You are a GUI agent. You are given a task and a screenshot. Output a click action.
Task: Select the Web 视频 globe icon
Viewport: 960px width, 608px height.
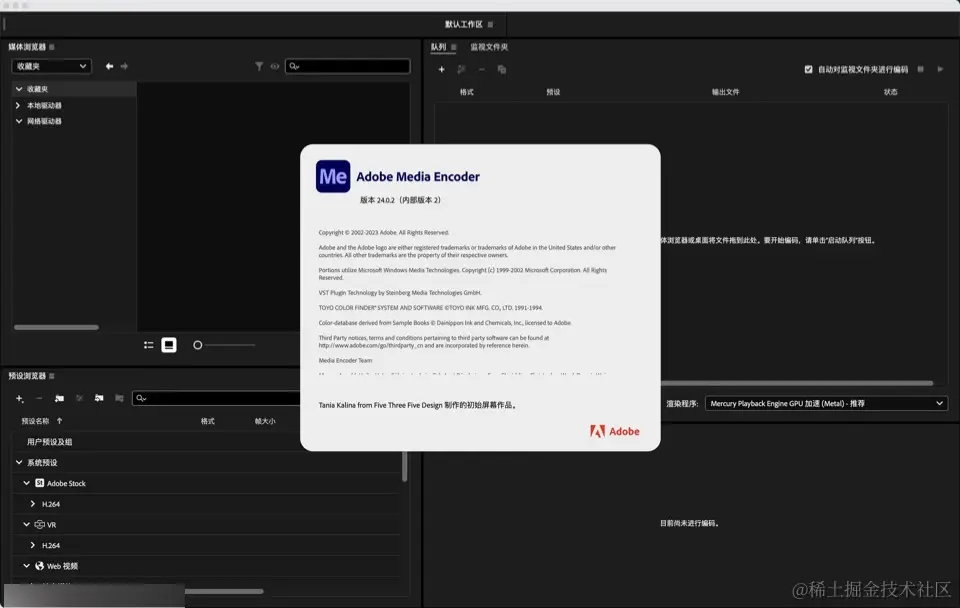(40, 566)
